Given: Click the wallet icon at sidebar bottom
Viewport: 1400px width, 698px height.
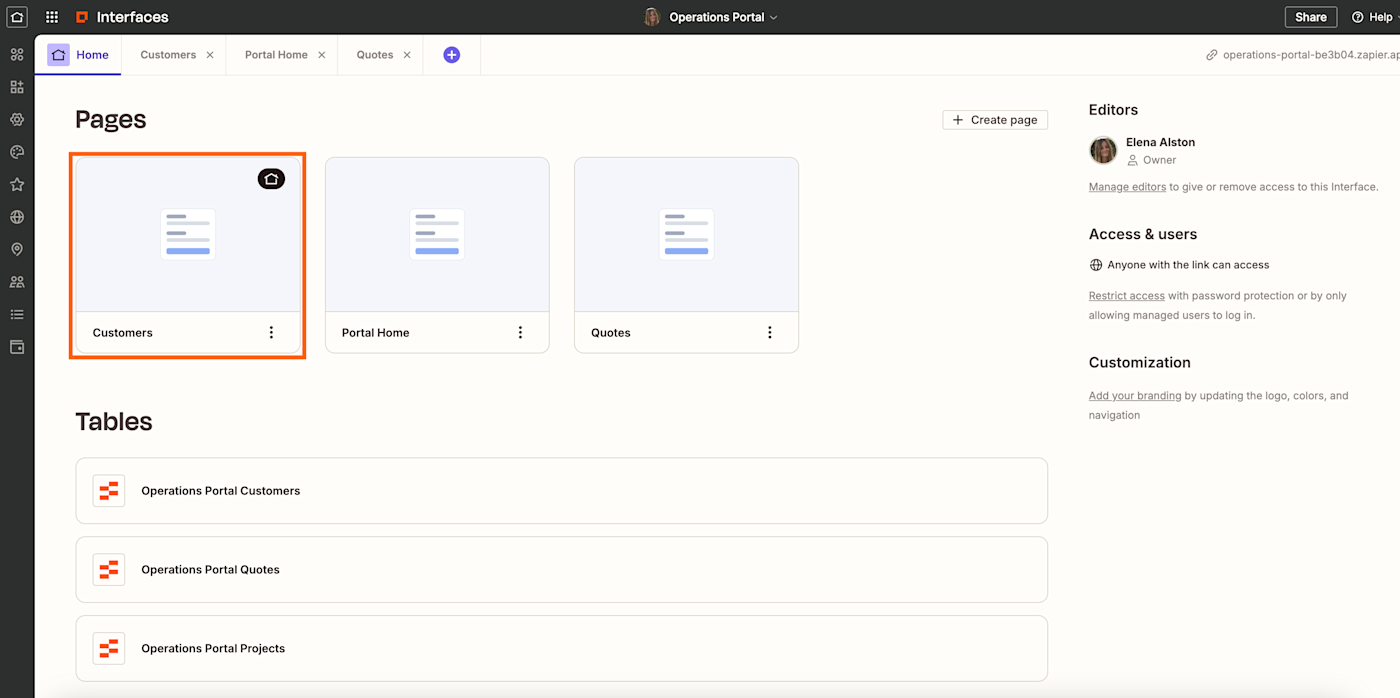Looking at the screenshot, I should pyautogui.click(x=17, y=347).
